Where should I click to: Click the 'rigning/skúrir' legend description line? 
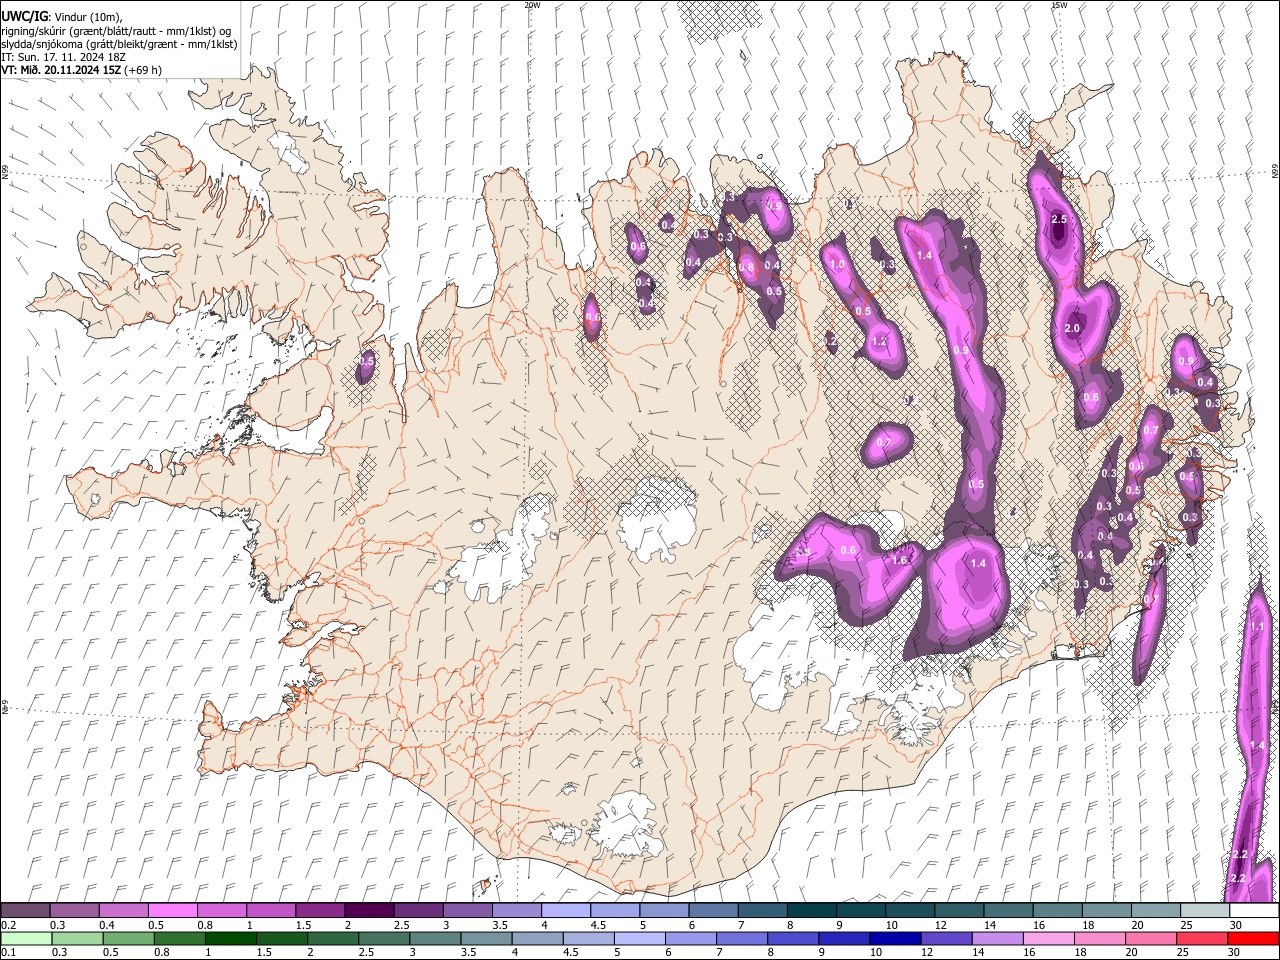[116, 31]
